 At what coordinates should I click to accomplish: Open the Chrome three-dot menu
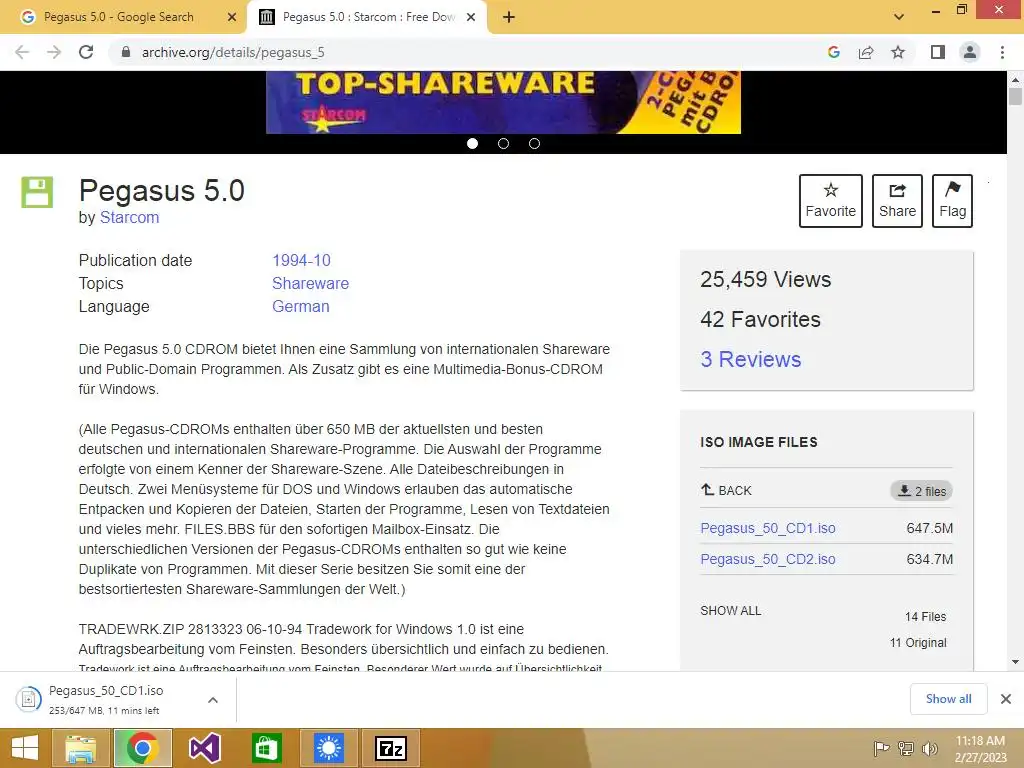(1002, 52)
